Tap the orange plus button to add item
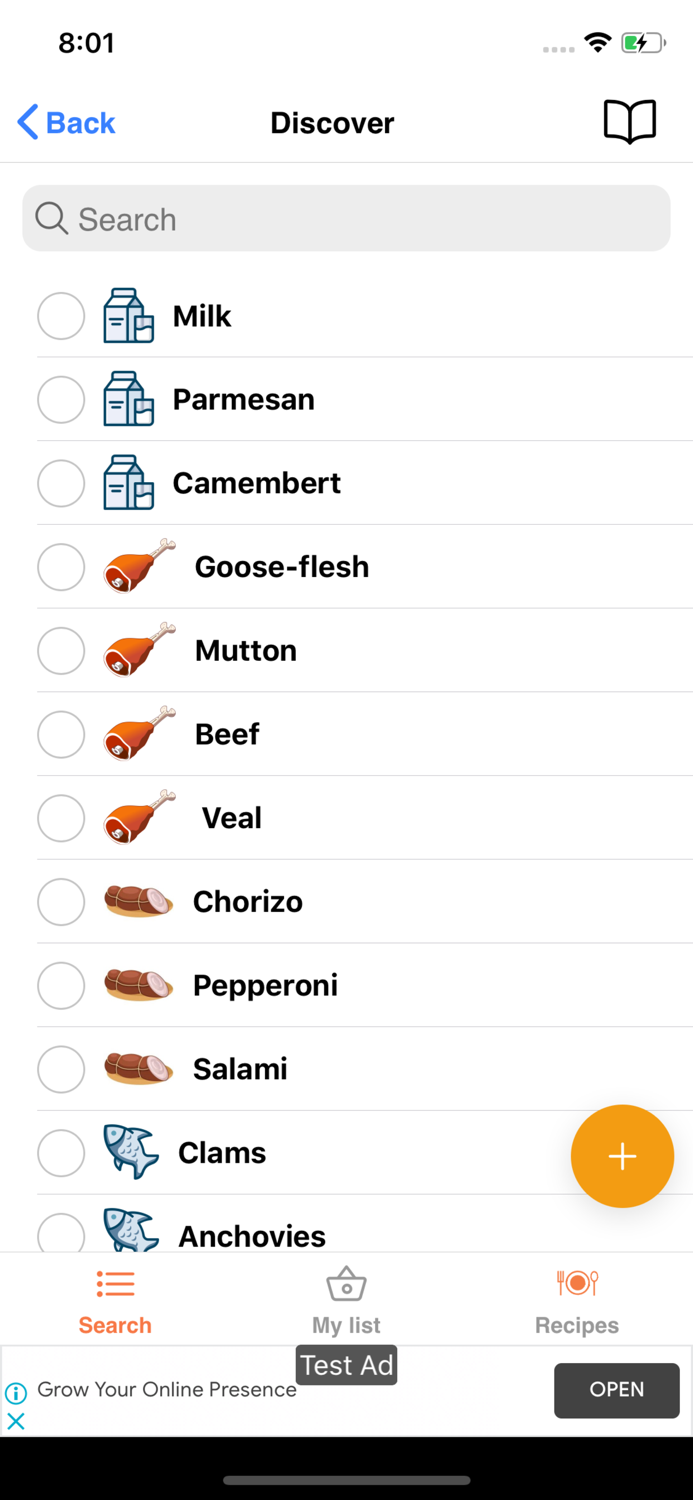The height and width of the screenshot is (1500, 693). pyautogui.click(x=622, y=1156)
